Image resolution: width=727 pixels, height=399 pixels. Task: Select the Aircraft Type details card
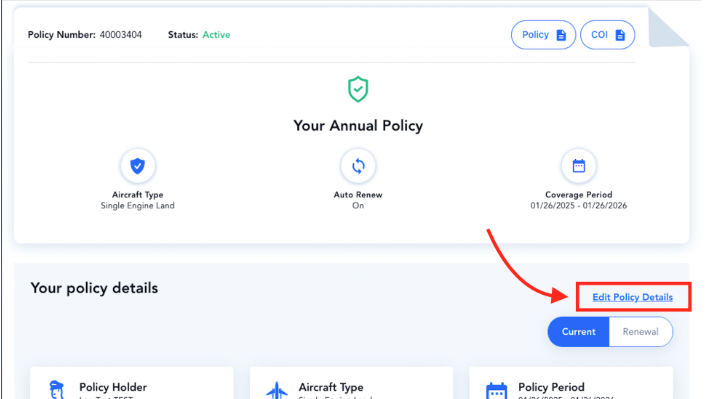[351, 383]
